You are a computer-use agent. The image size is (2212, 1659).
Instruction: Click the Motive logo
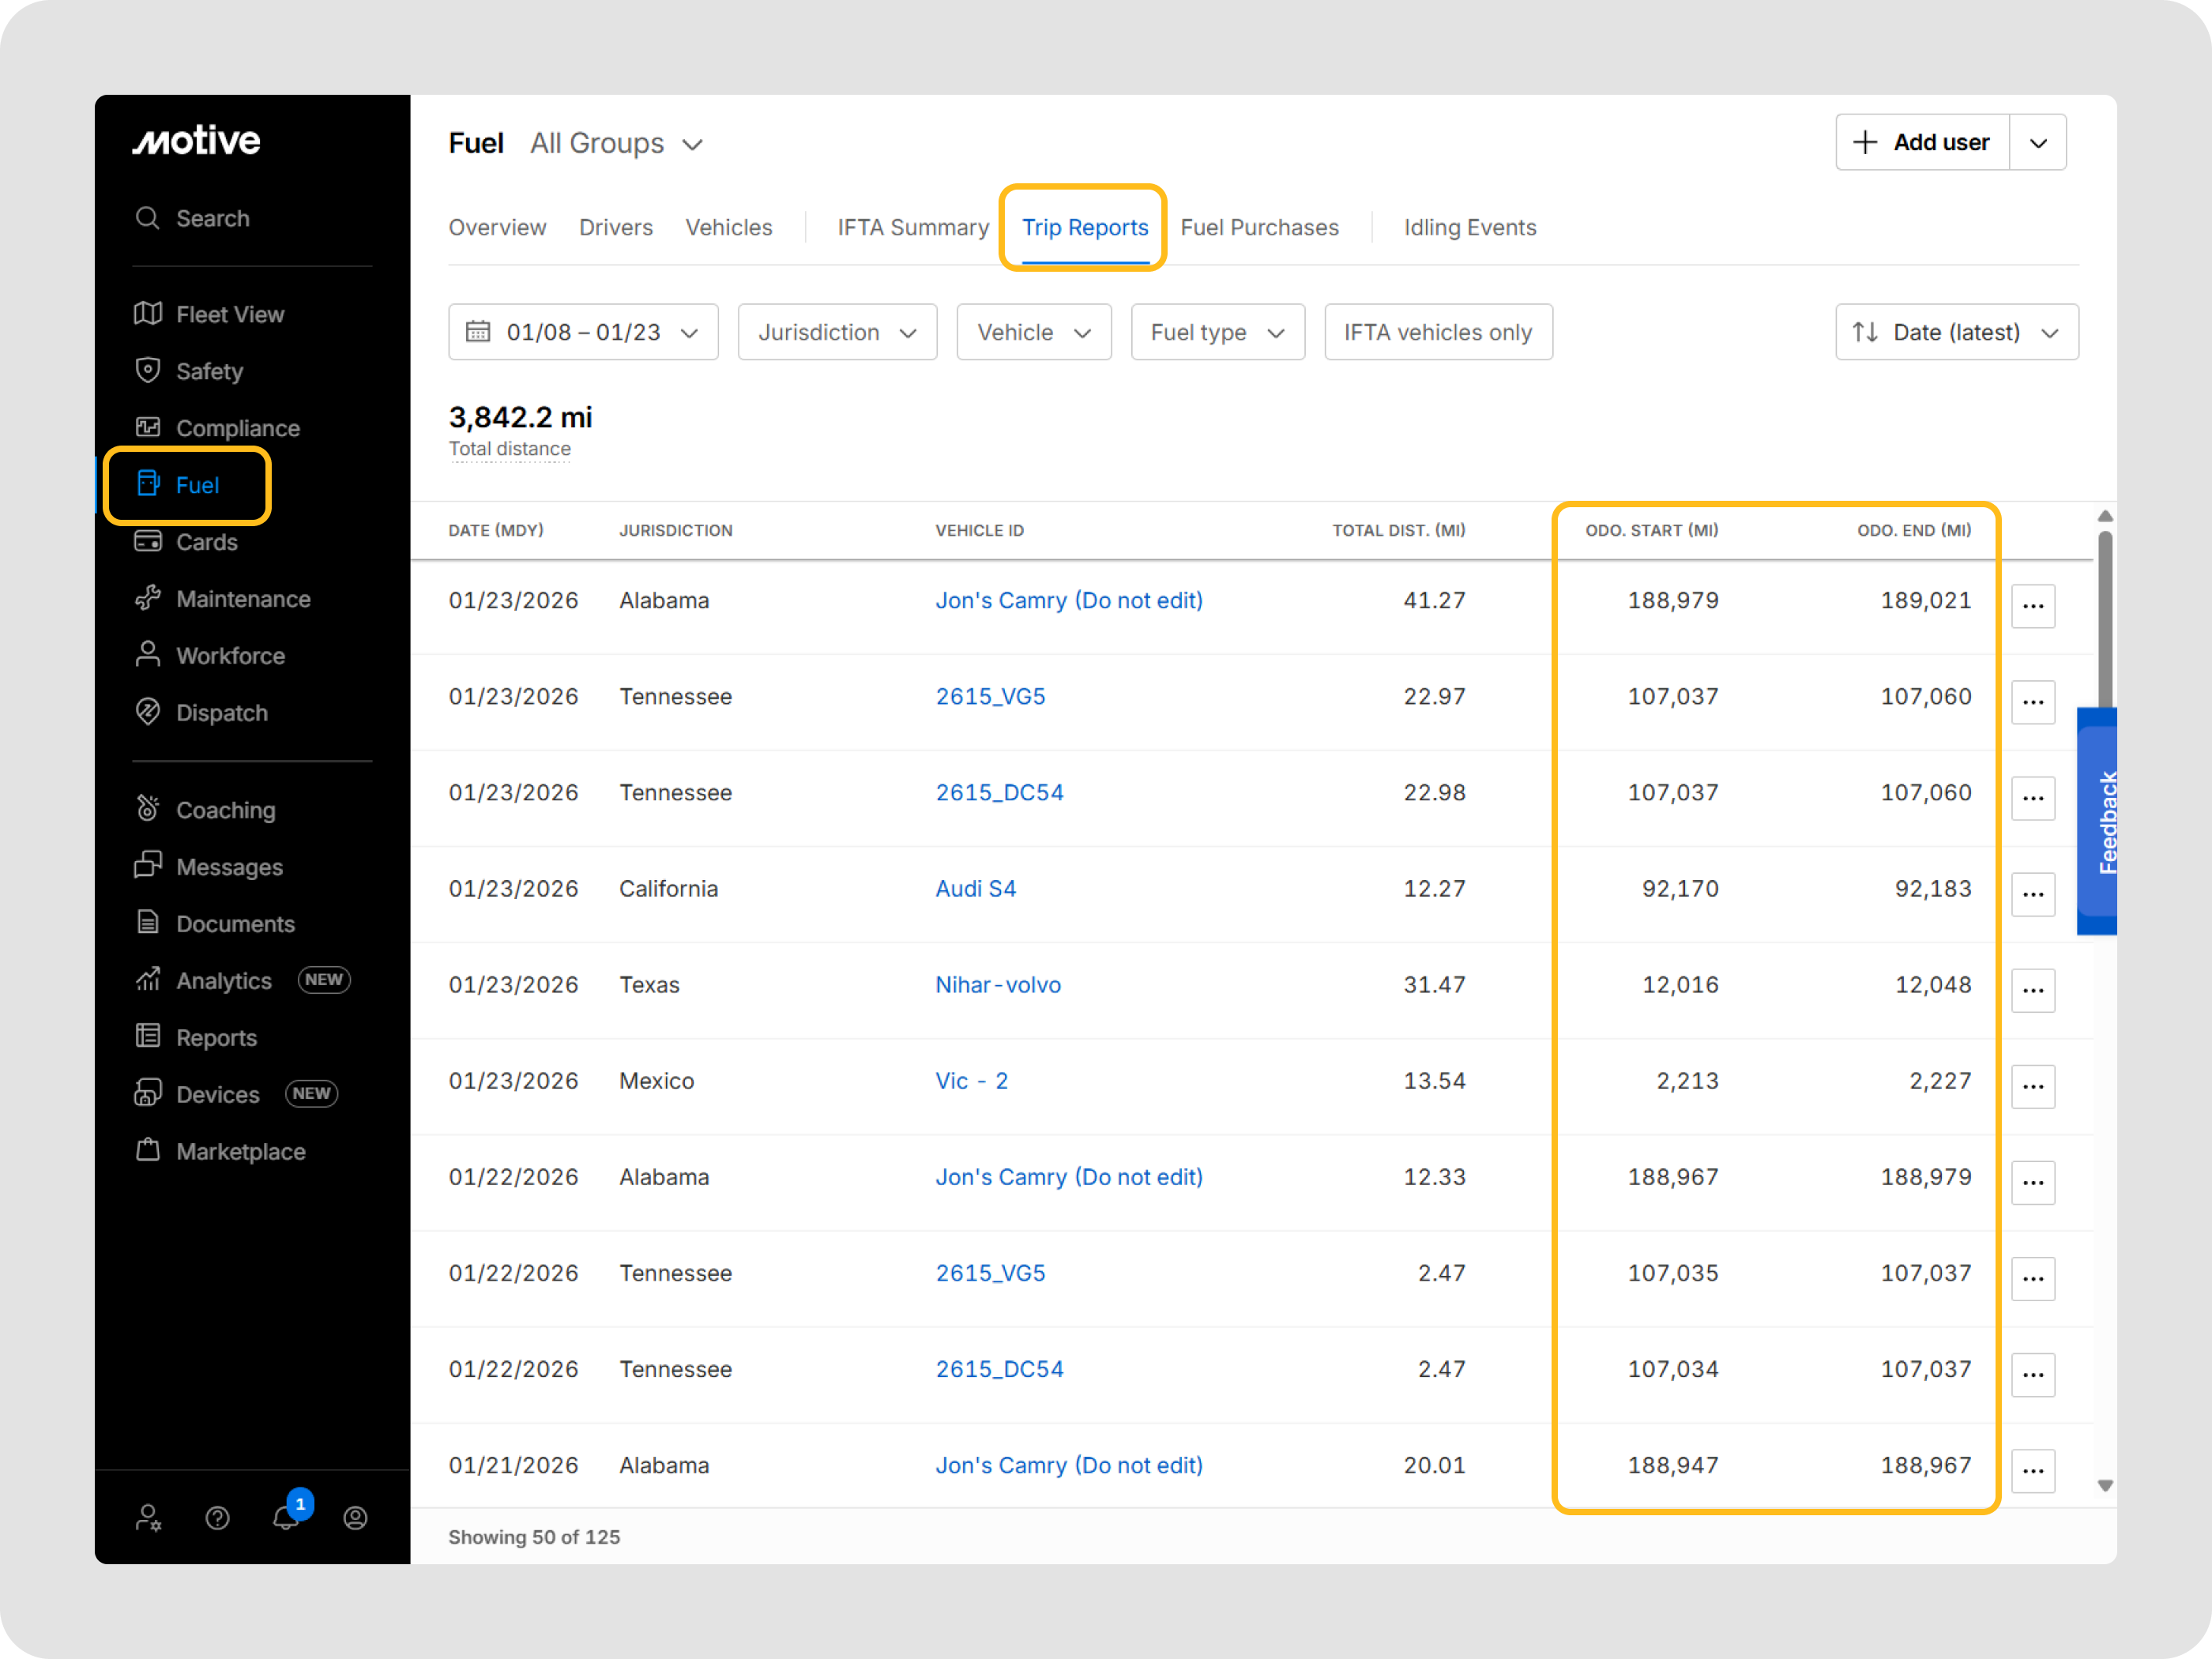pyautogui.click(x=197, y=141)
